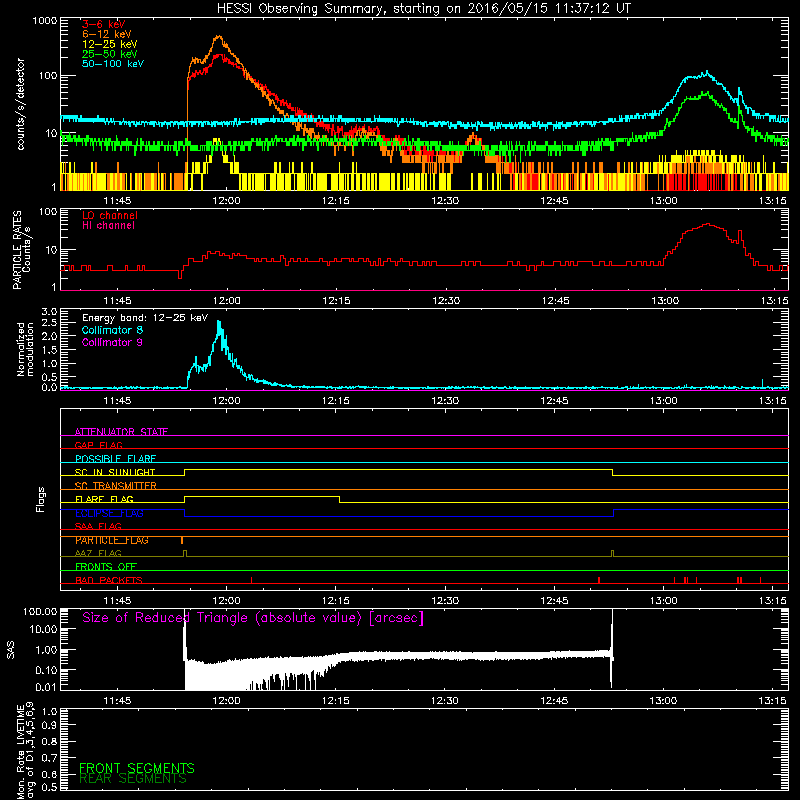
Task: Click the counts/s/detector axis label
Action: (20, 104)
